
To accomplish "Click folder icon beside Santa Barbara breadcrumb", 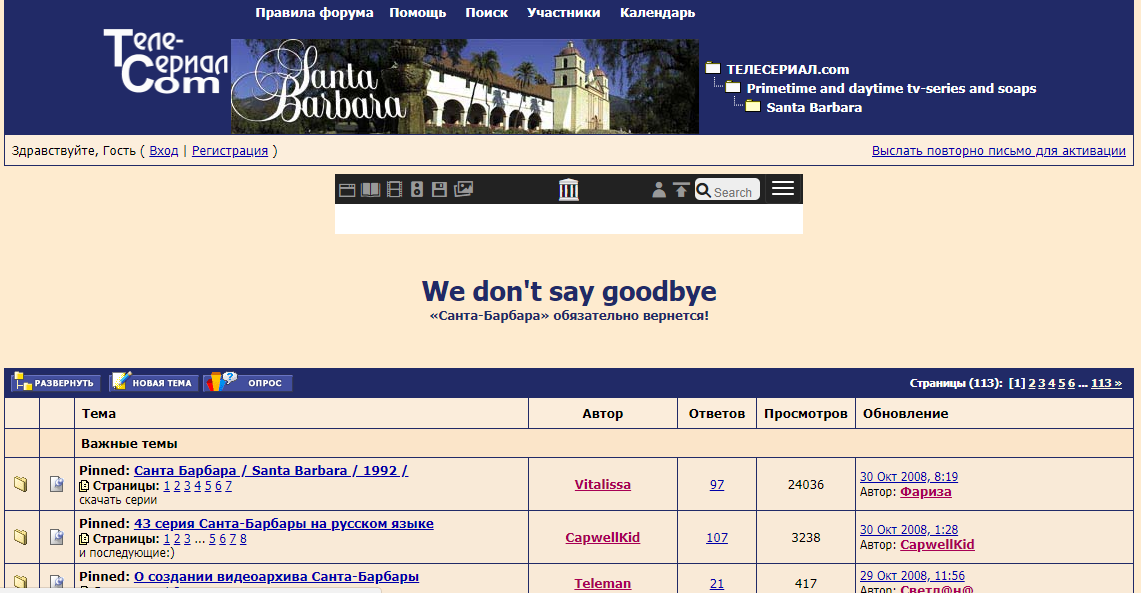I will [x=752, y=106].
